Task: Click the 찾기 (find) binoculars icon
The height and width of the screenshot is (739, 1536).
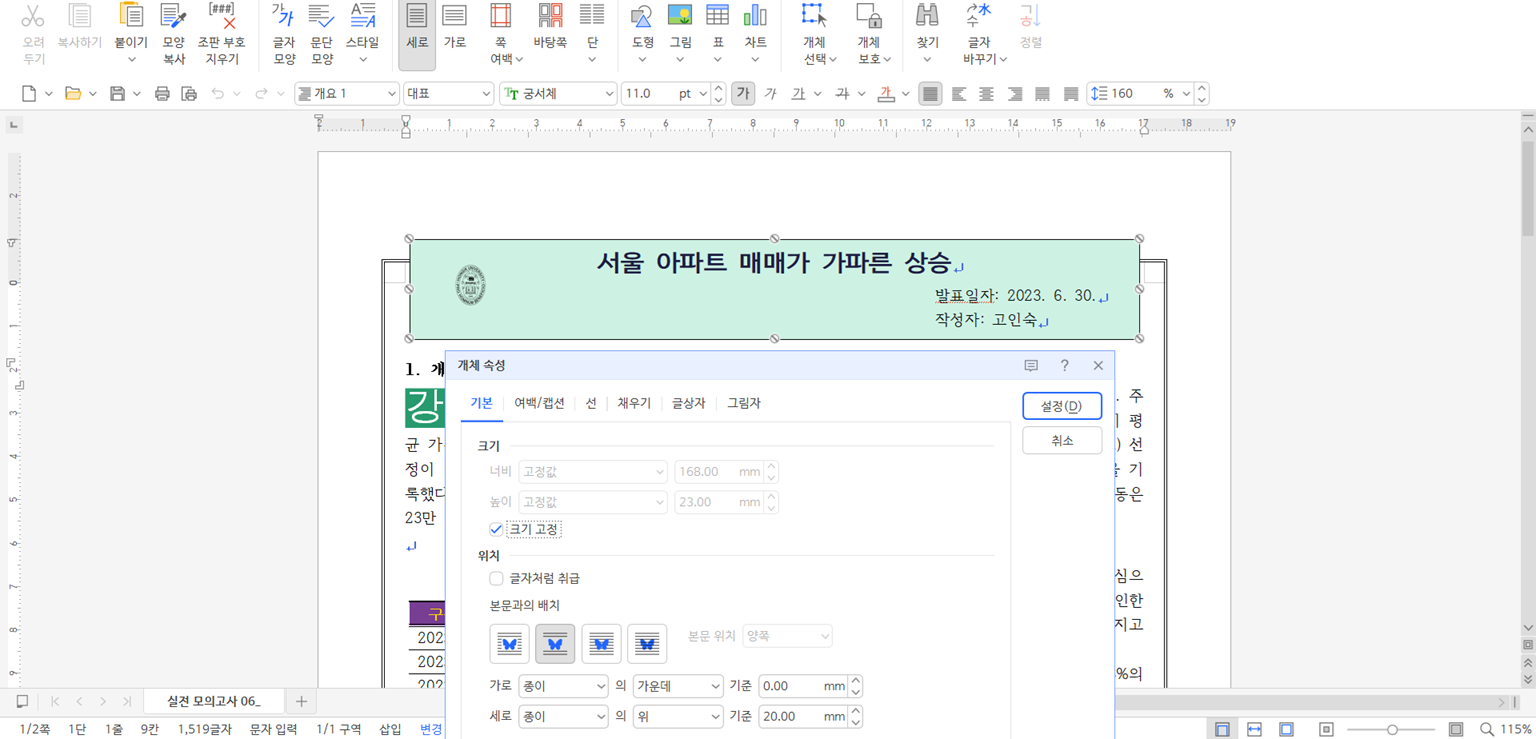Action: pos(927,17)
